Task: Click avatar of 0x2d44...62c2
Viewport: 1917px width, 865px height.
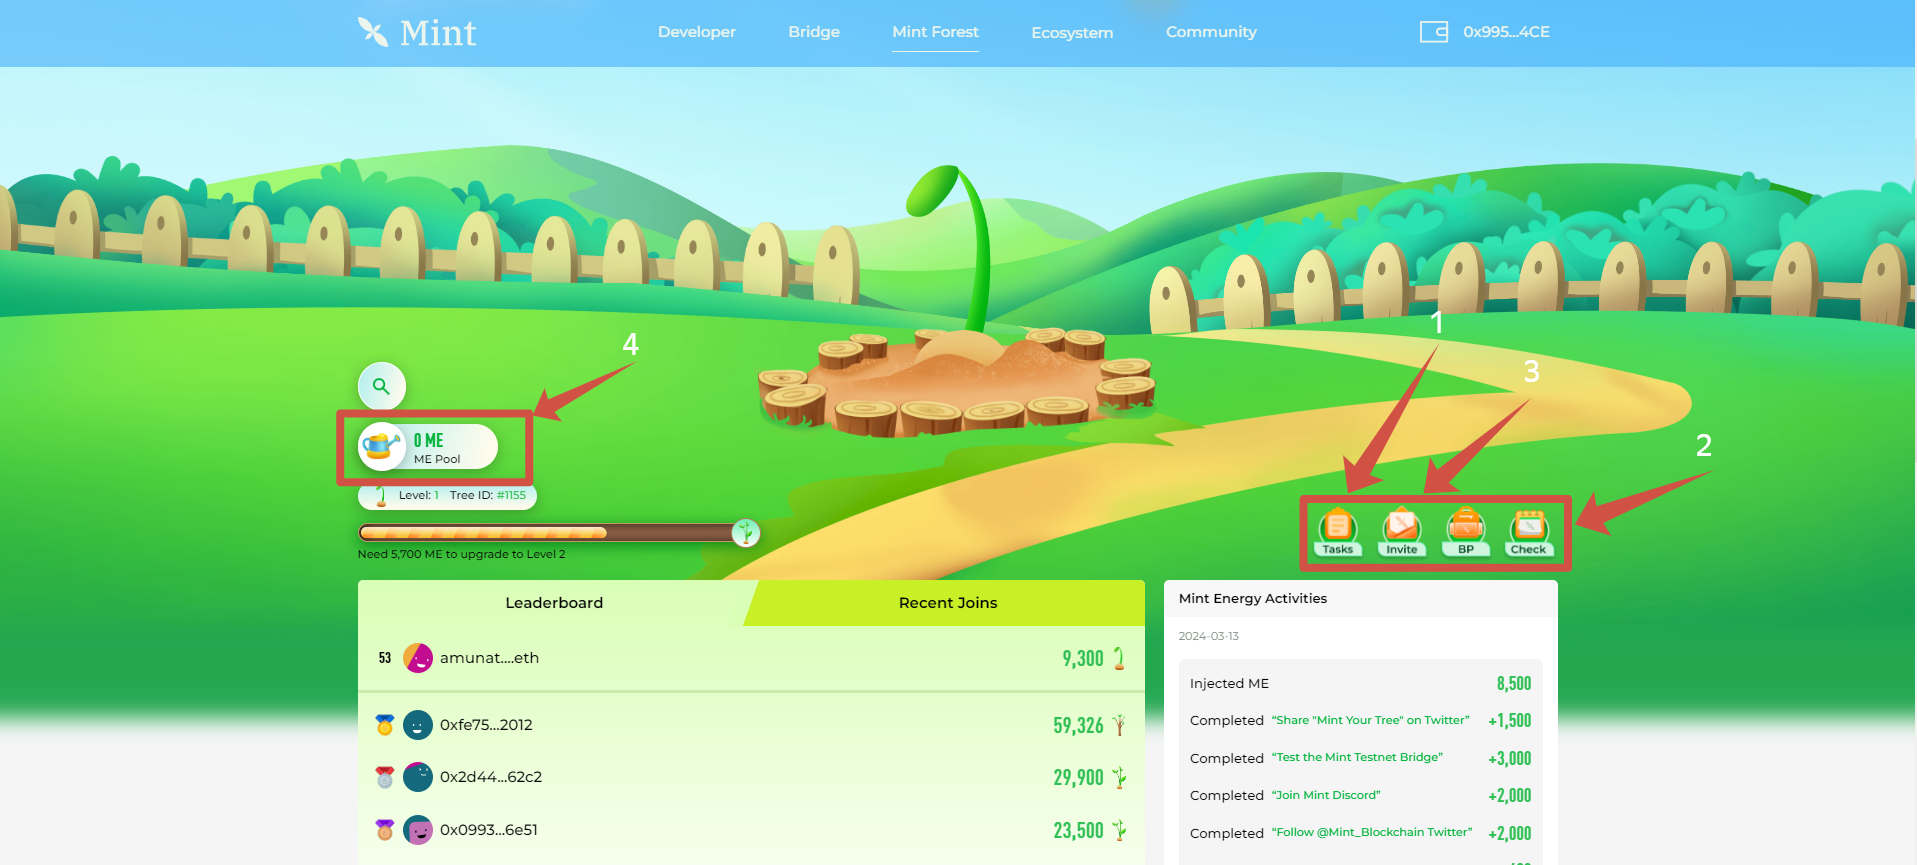Action: click(418, 777)
